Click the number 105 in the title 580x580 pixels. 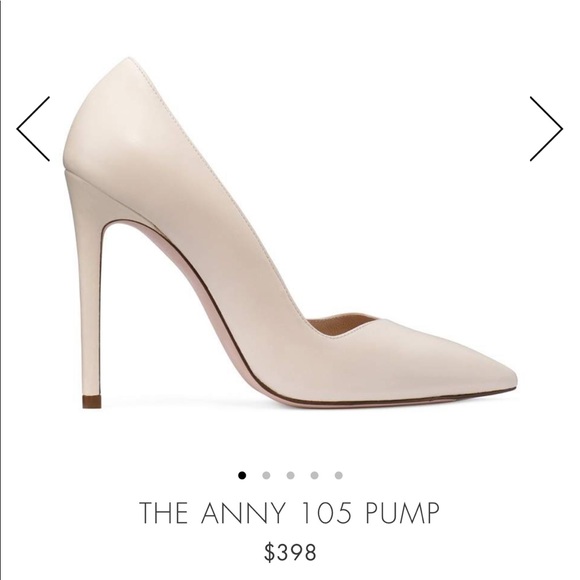coord(326,513)
